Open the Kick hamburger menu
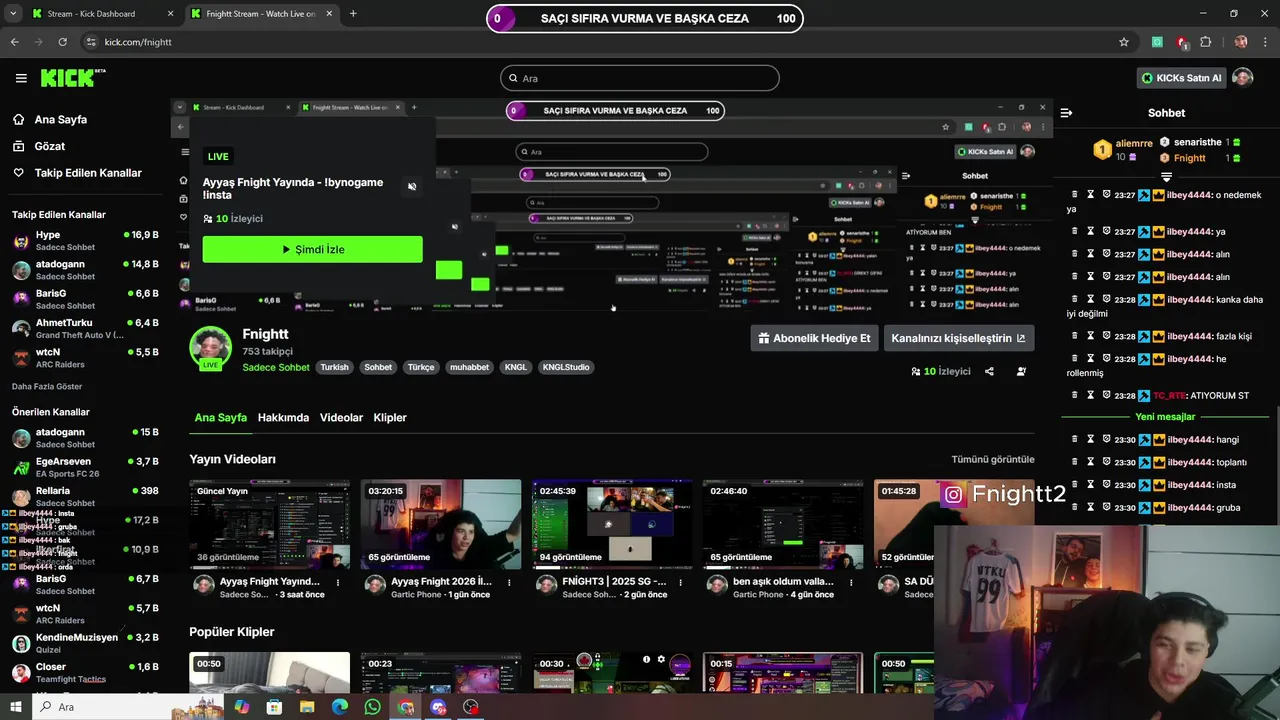The height and width of the screenshot is (720, 1280). click(21, 78)
